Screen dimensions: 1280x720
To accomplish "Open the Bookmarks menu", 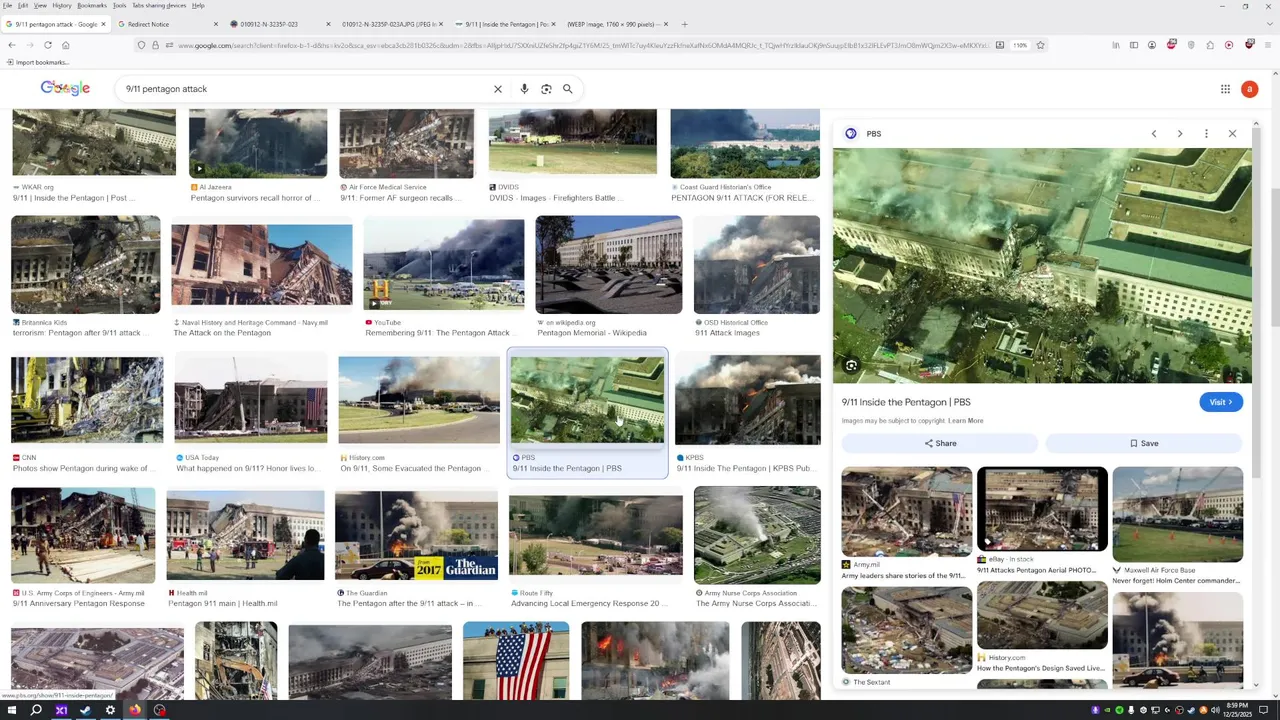I will (x=92, y=5).
